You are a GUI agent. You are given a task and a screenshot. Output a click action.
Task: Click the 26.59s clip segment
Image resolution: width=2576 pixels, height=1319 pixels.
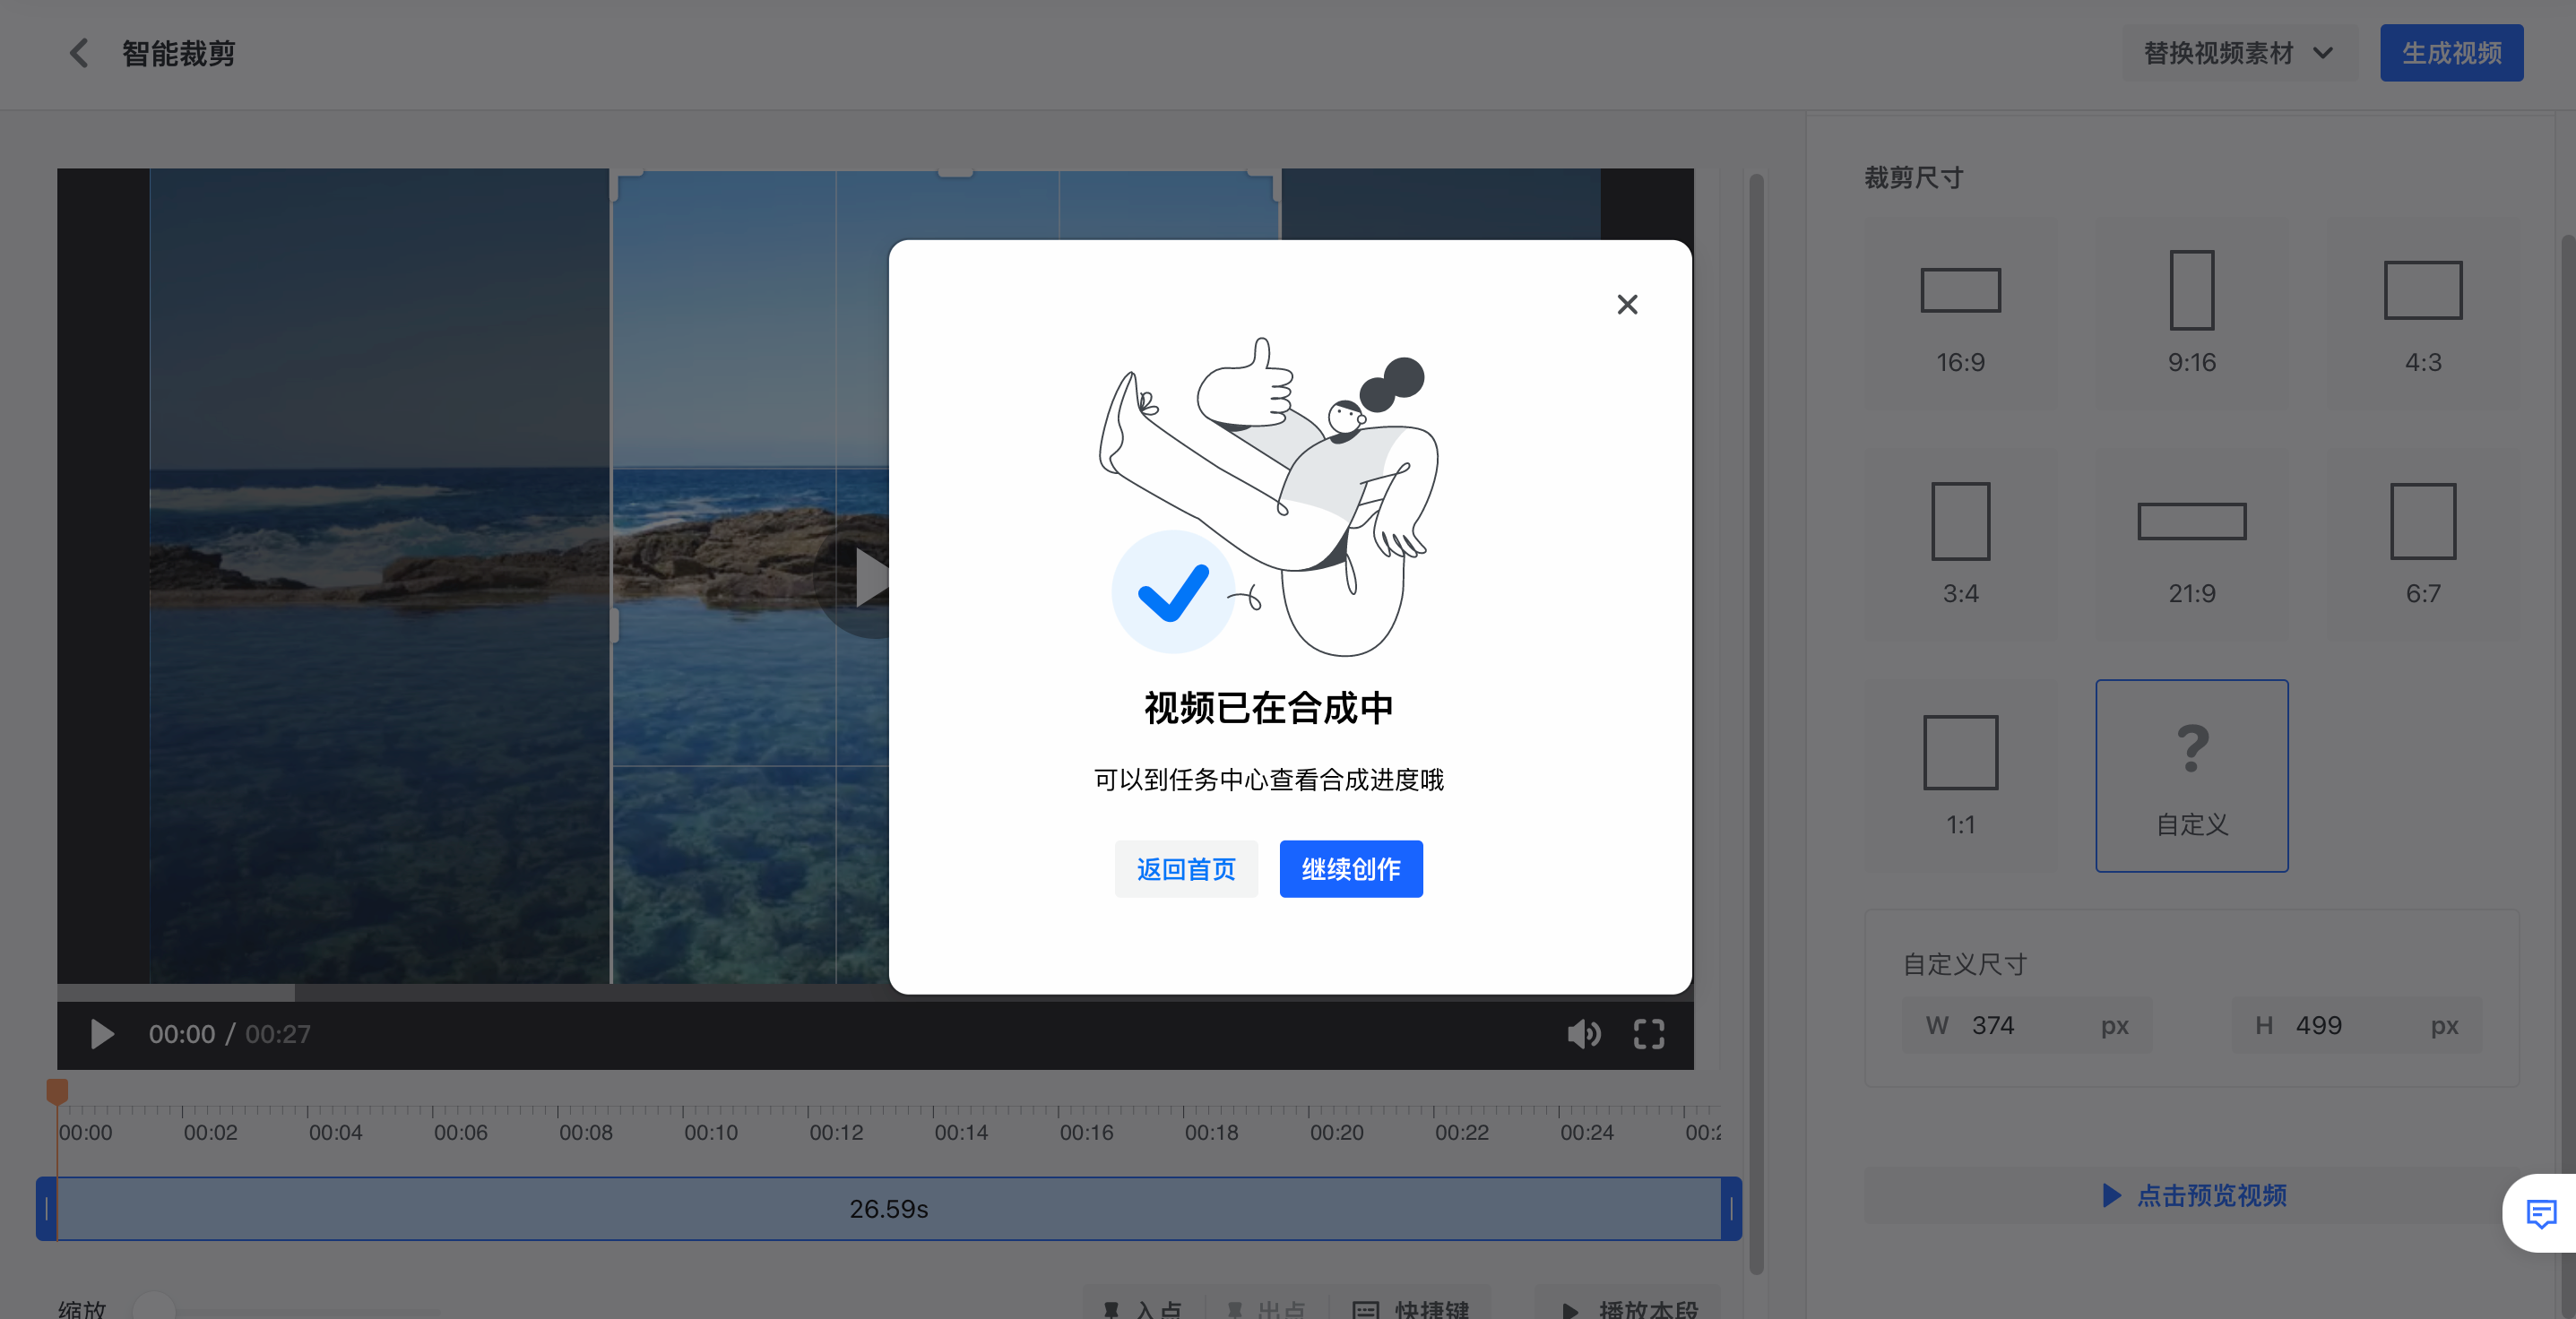[x=888, y=1209]
